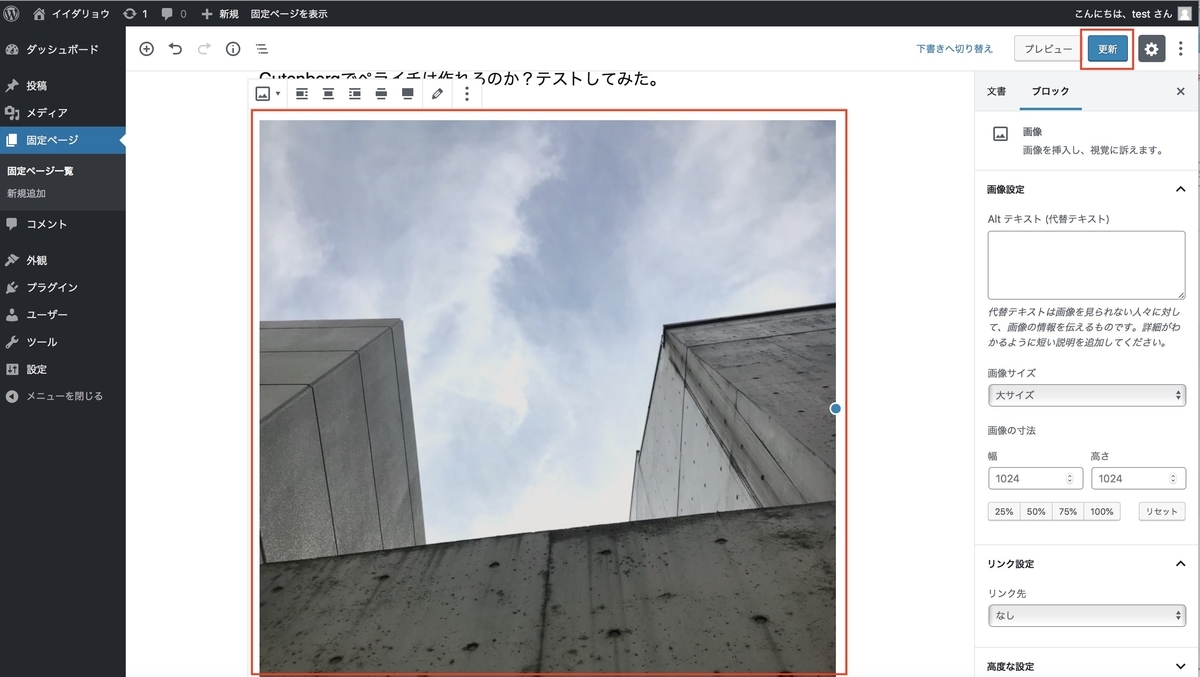
Task: Open ユーザー in the sidebar
Action: tap(62, 314)
